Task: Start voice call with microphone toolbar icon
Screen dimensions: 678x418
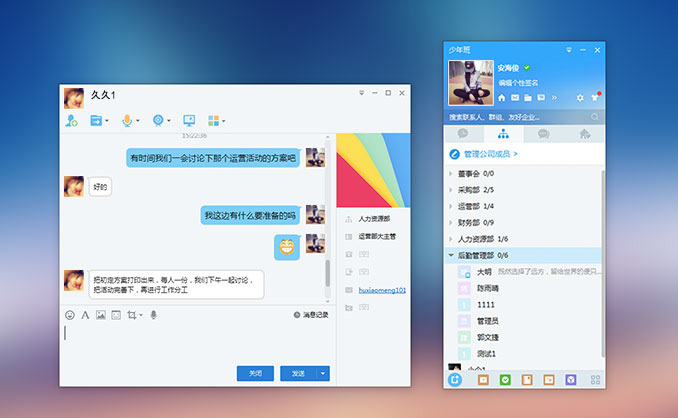Action: pos(127,121)
